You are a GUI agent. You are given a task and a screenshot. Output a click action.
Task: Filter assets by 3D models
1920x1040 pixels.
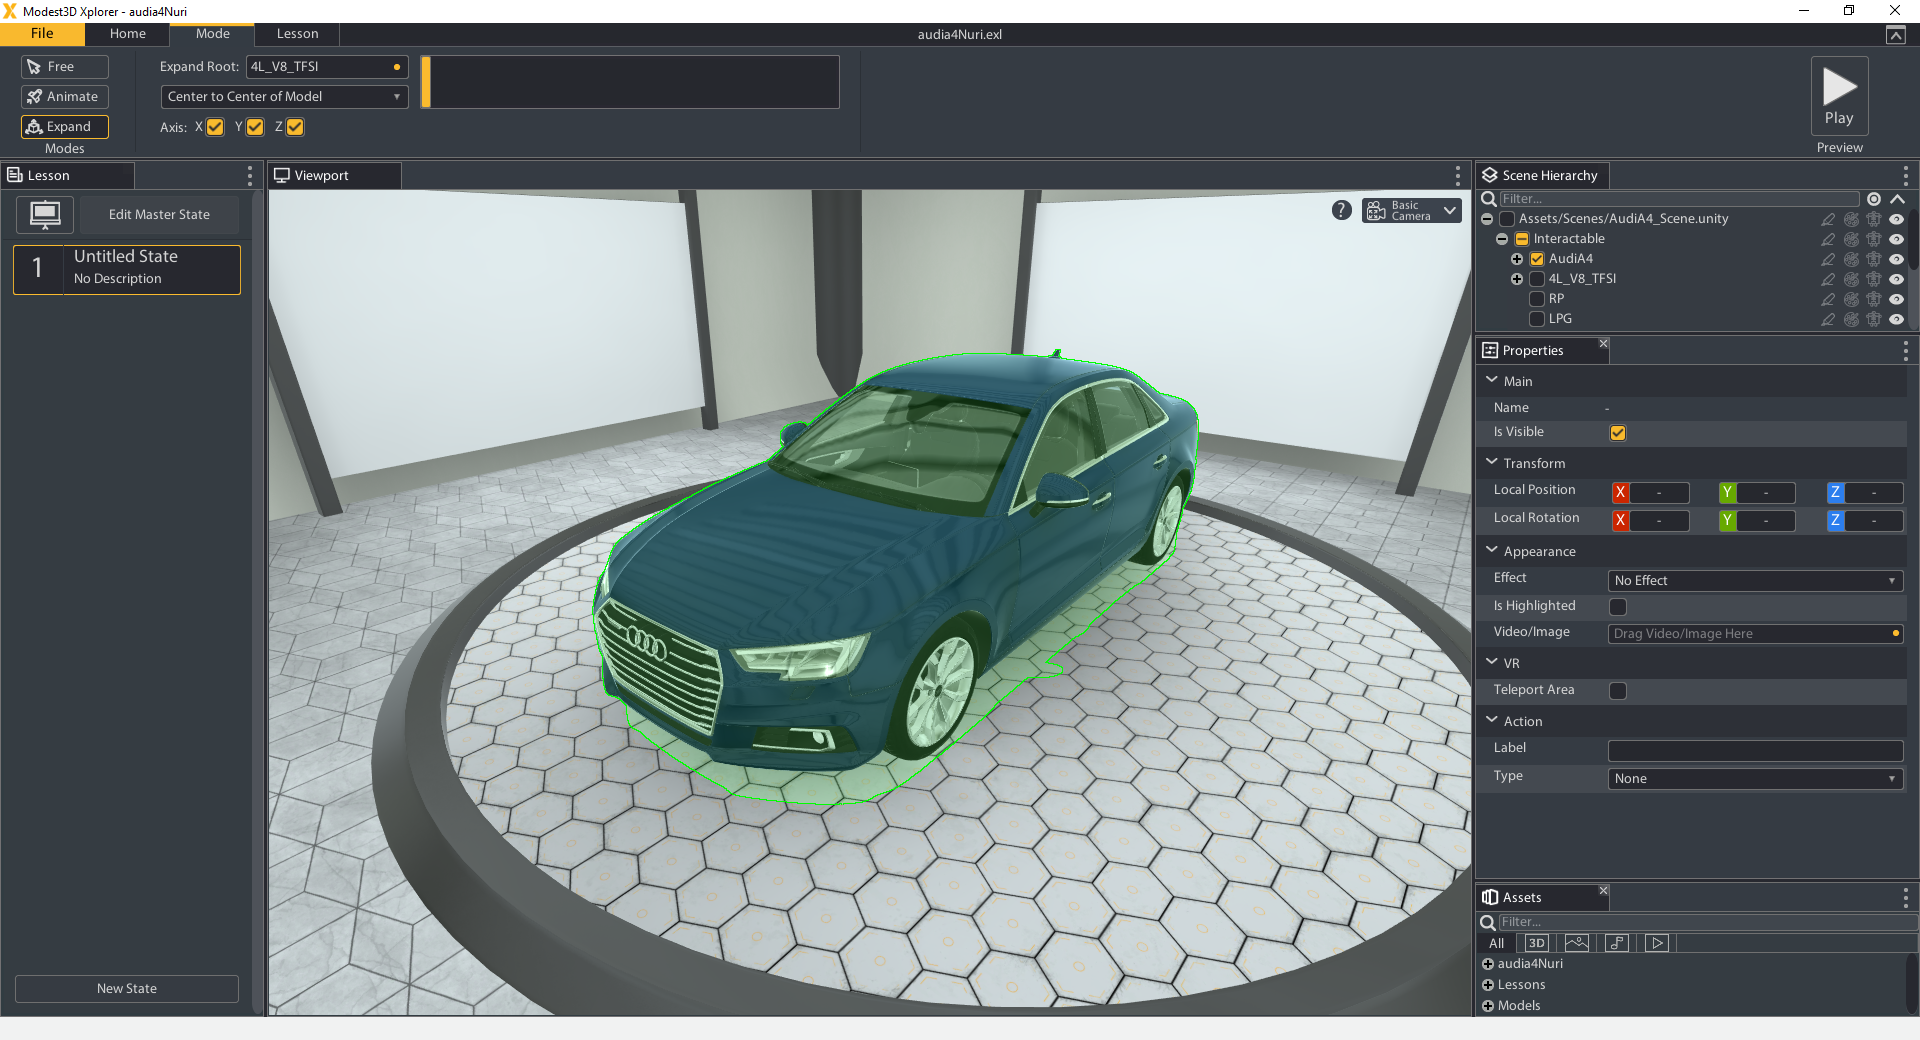(1537, 943)
